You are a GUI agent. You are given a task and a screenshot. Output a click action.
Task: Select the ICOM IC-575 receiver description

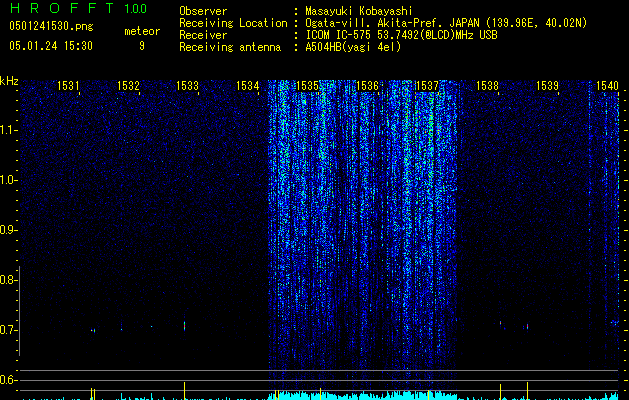[401, 35]
